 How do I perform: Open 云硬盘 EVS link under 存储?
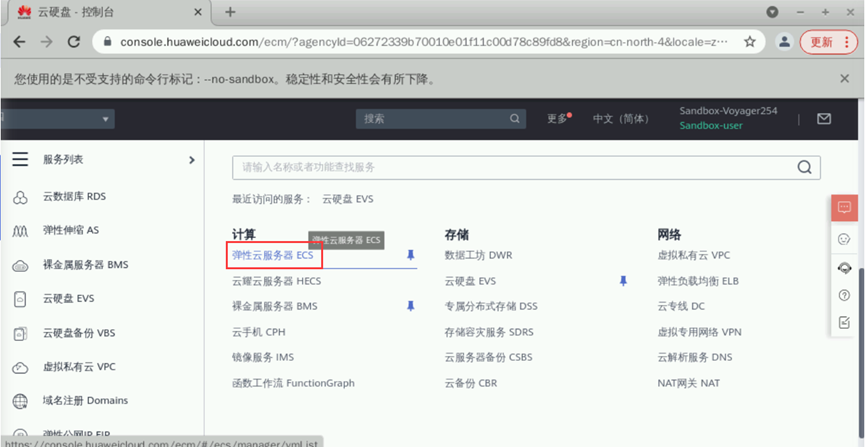point(470,281)
